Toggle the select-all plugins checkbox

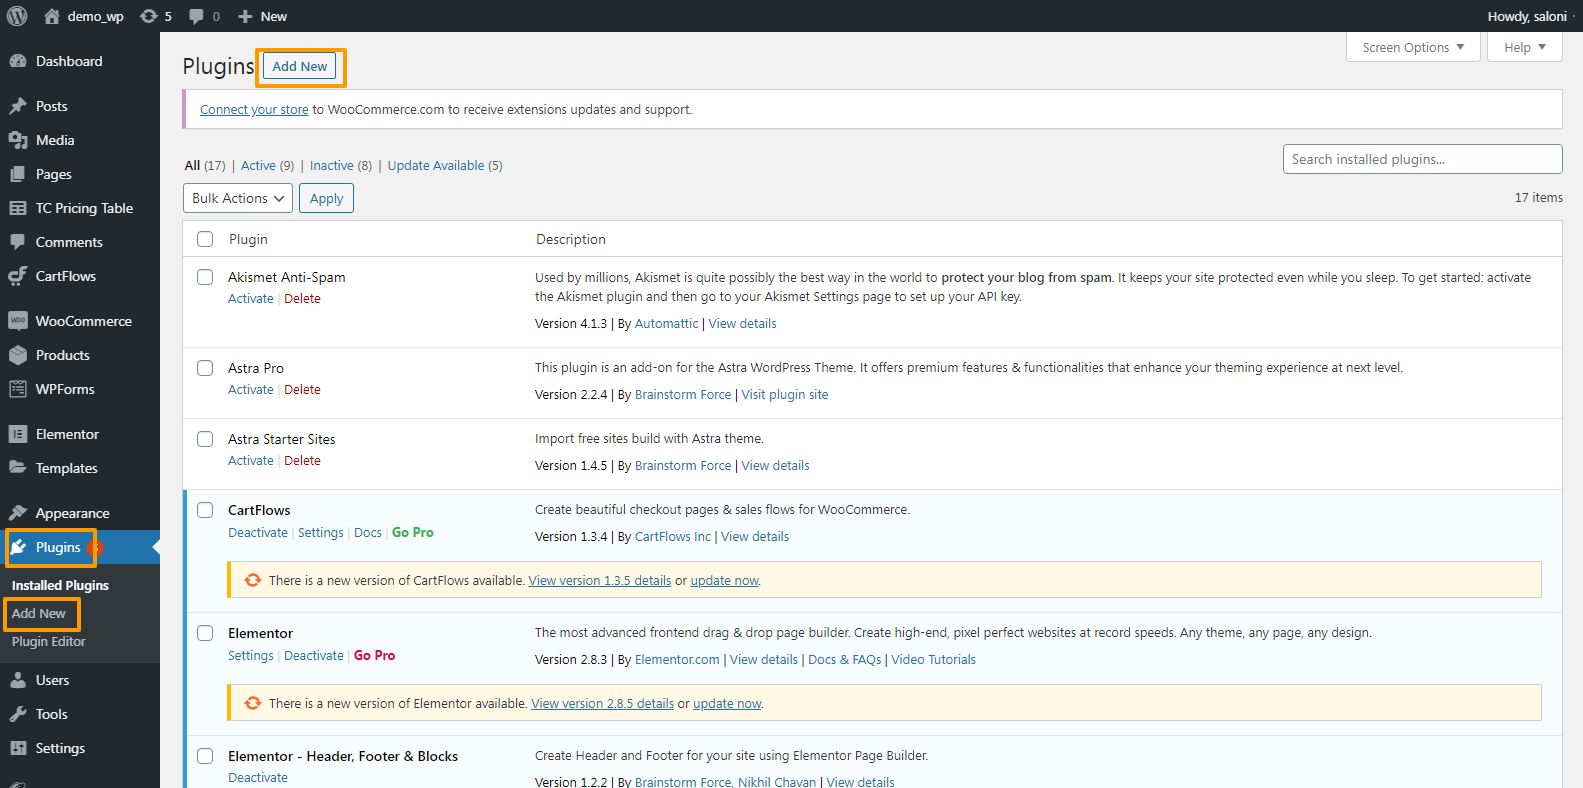click(x=205, y=239)
